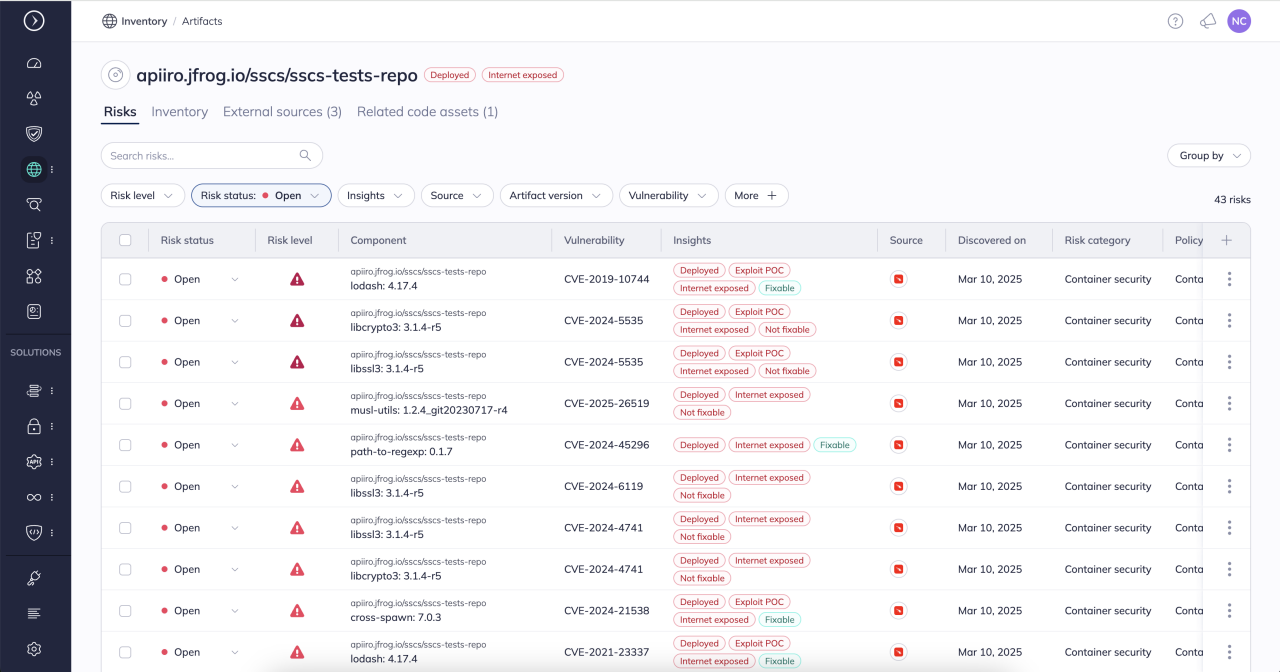Open the code shield icon in sidebar
Image resolution: width=1280 pixels, height=672 pixels.
pyautogui.click(x=34, y=533)
